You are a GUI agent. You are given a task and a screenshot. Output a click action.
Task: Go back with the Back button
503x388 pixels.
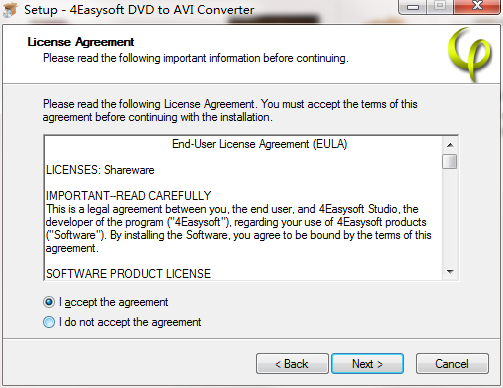point(292,364)
